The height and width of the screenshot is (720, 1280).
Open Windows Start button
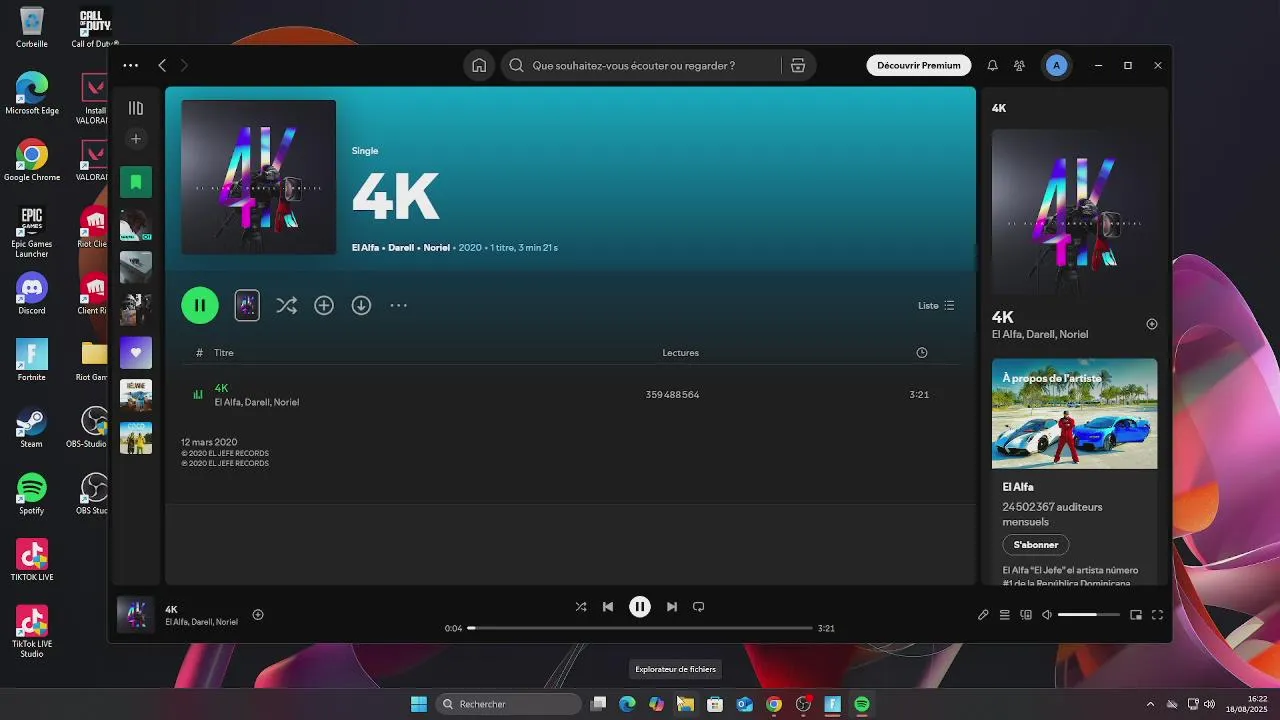pos(419,704)
